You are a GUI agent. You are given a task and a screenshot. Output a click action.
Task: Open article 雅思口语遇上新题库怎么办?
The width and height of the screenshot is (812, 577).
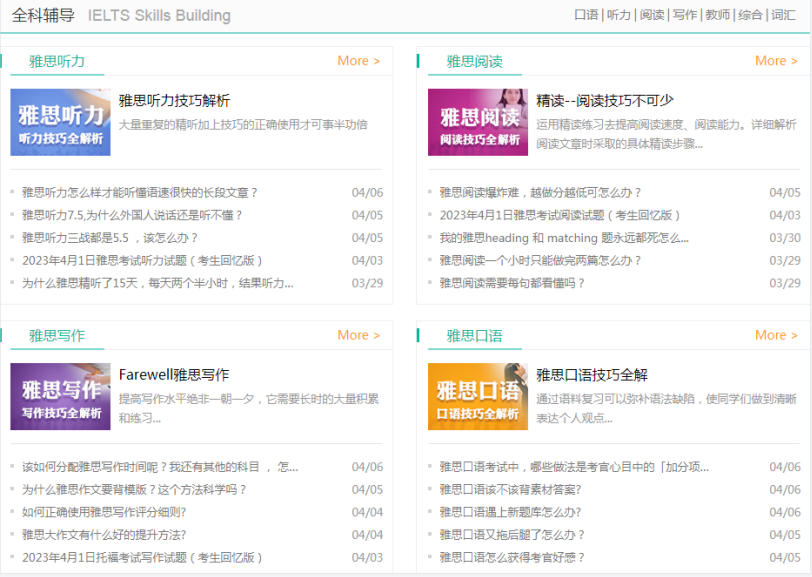[x=510, y=512]
